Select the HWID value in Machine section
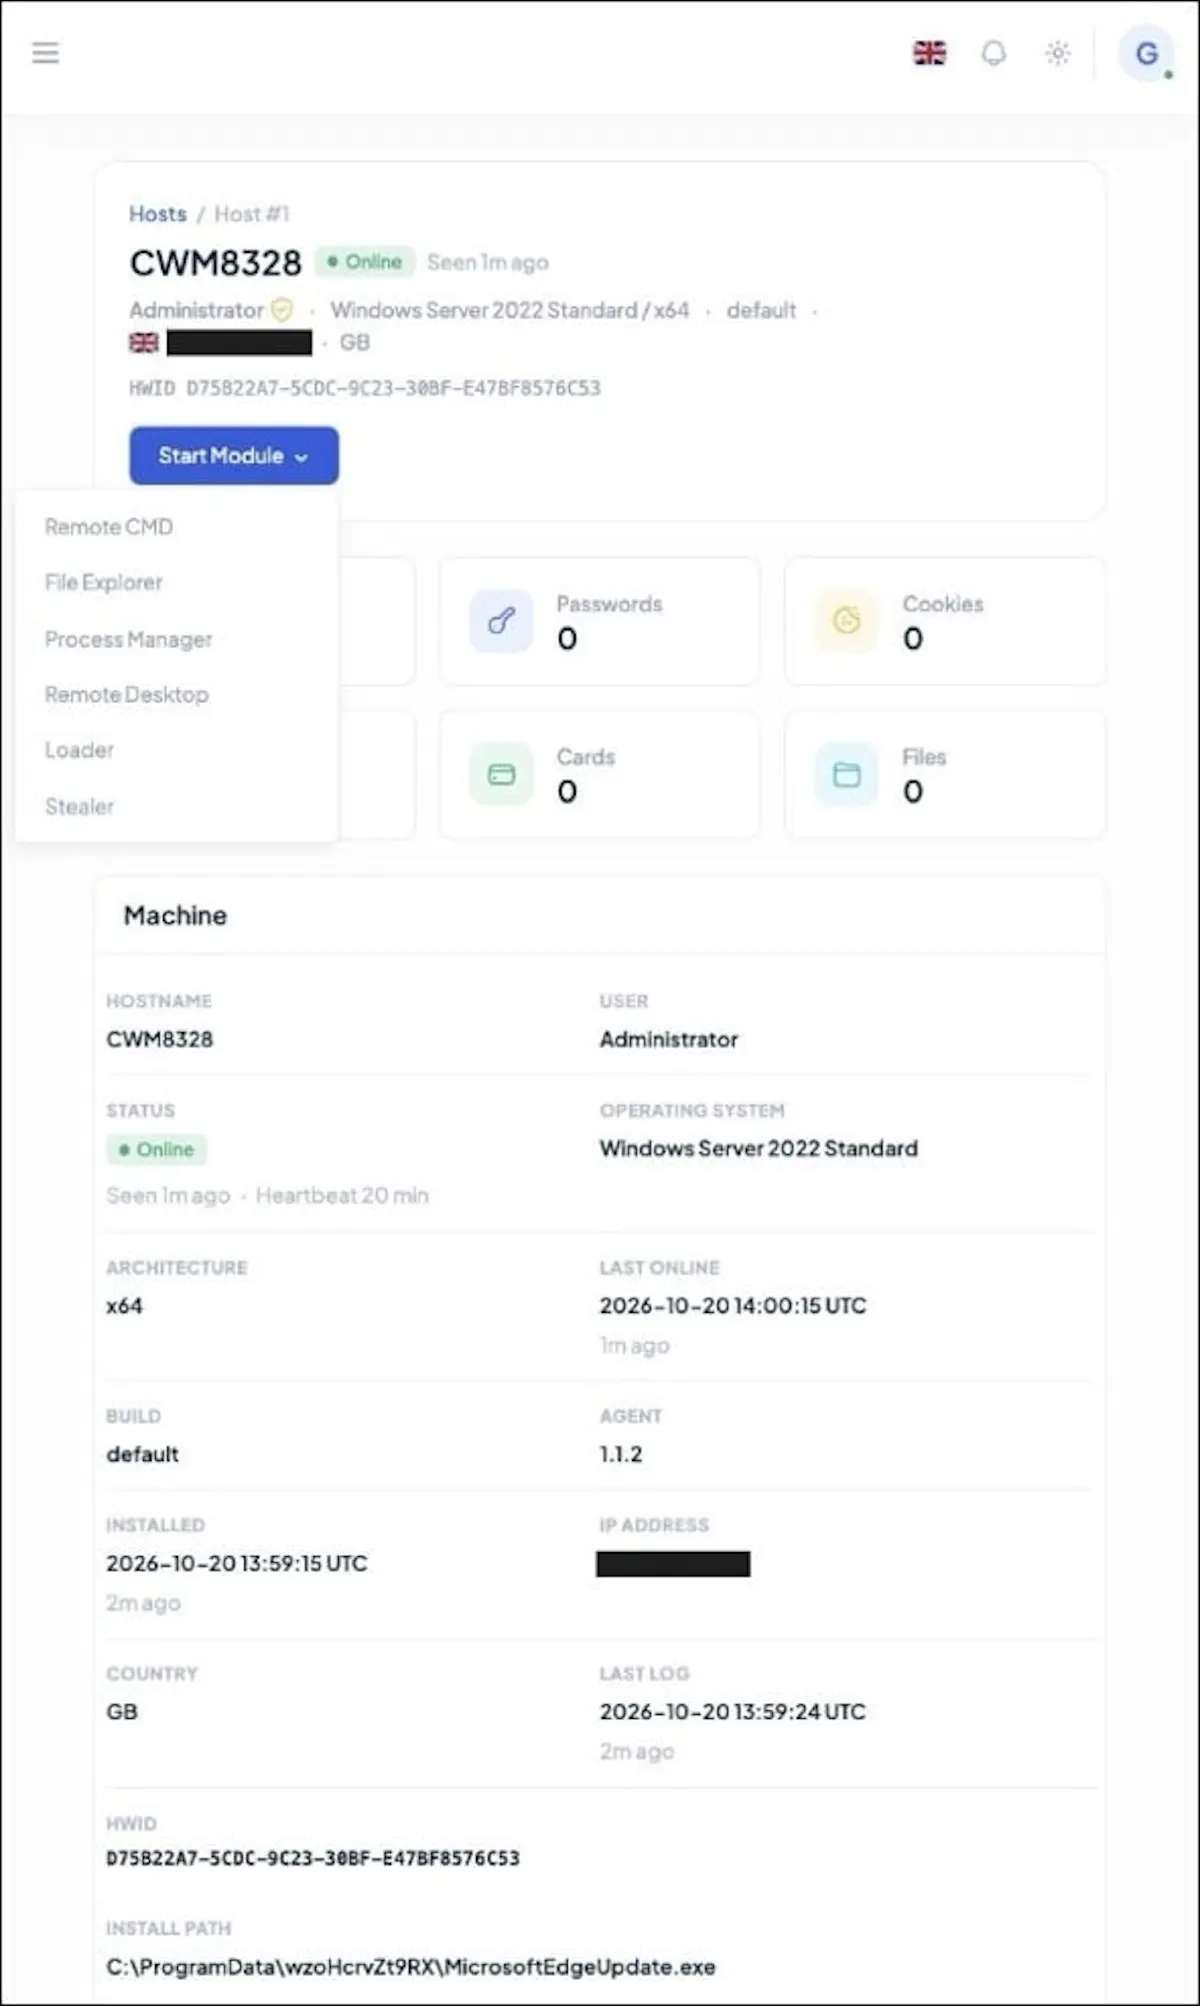Screen dimensions: 1200x2006 [x=313, y=1858]
